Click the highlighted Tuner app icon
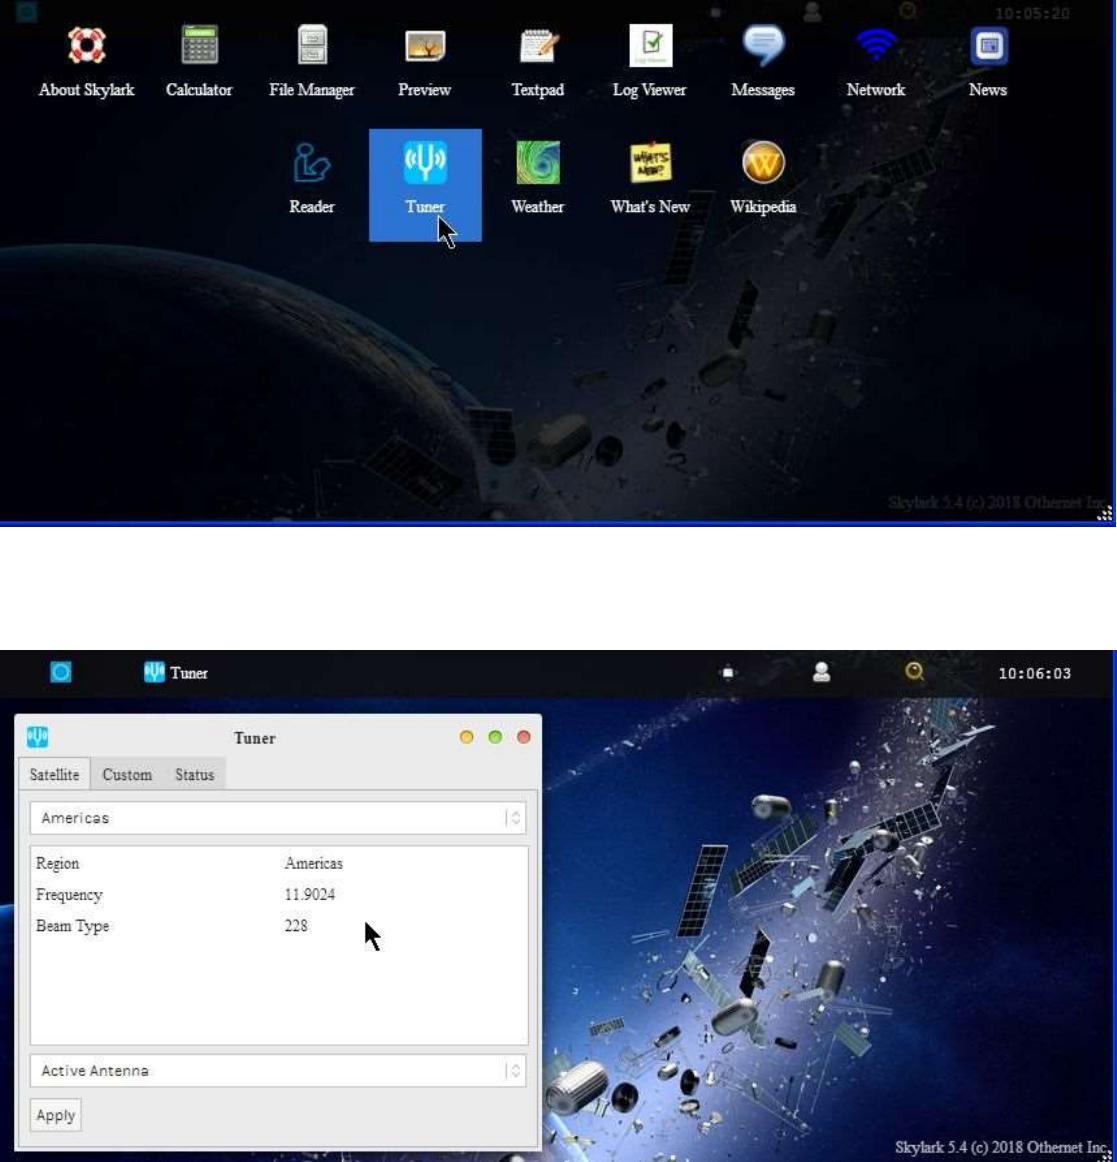Screen dimensions: 1117x1162 pyautogui.click(x=425, y=185)
